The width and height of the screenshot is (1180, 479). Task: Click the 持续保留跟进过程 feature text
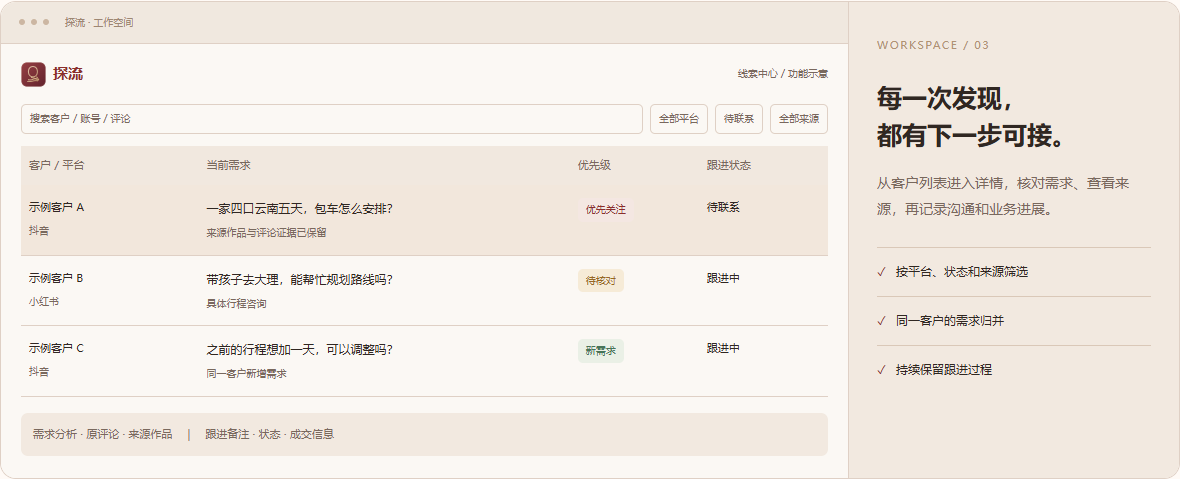click(944, 370)
